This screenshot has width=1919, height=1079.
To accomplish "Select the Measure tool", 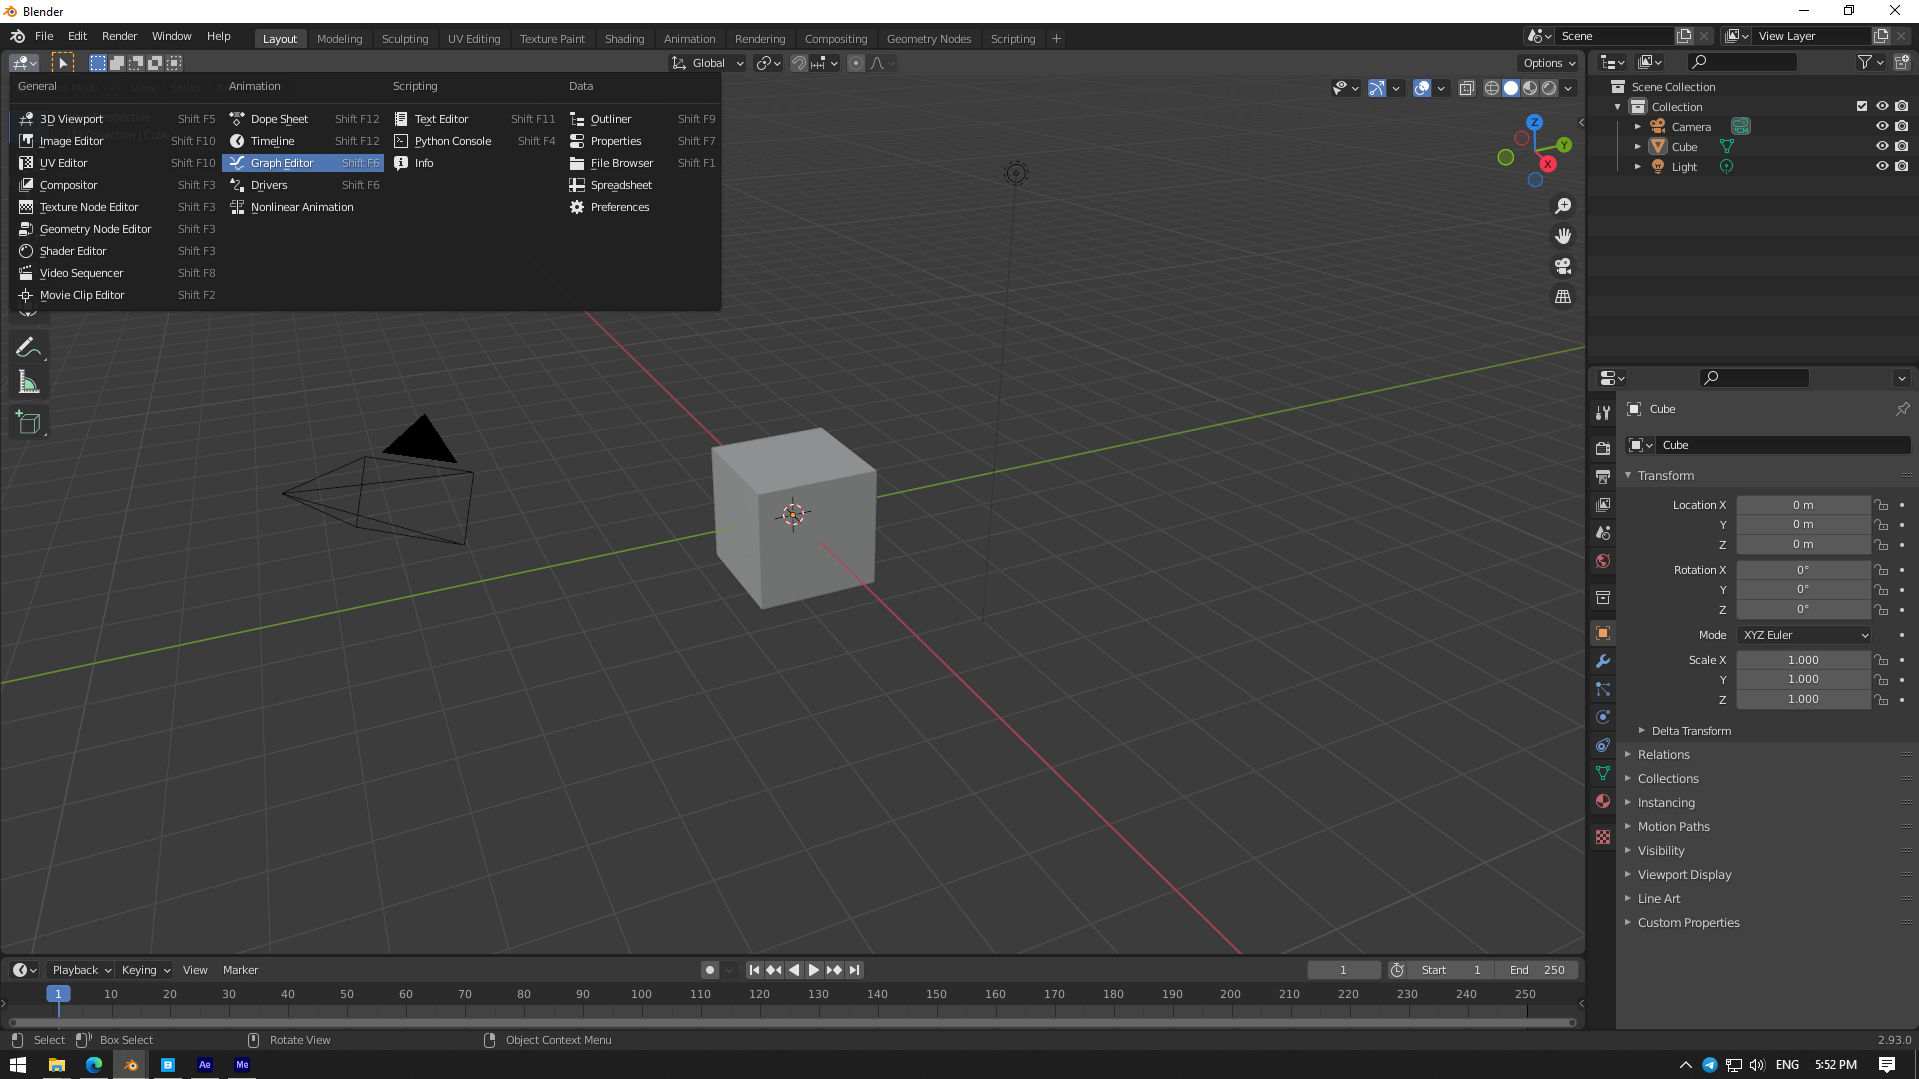I will (x=28, y=382).
